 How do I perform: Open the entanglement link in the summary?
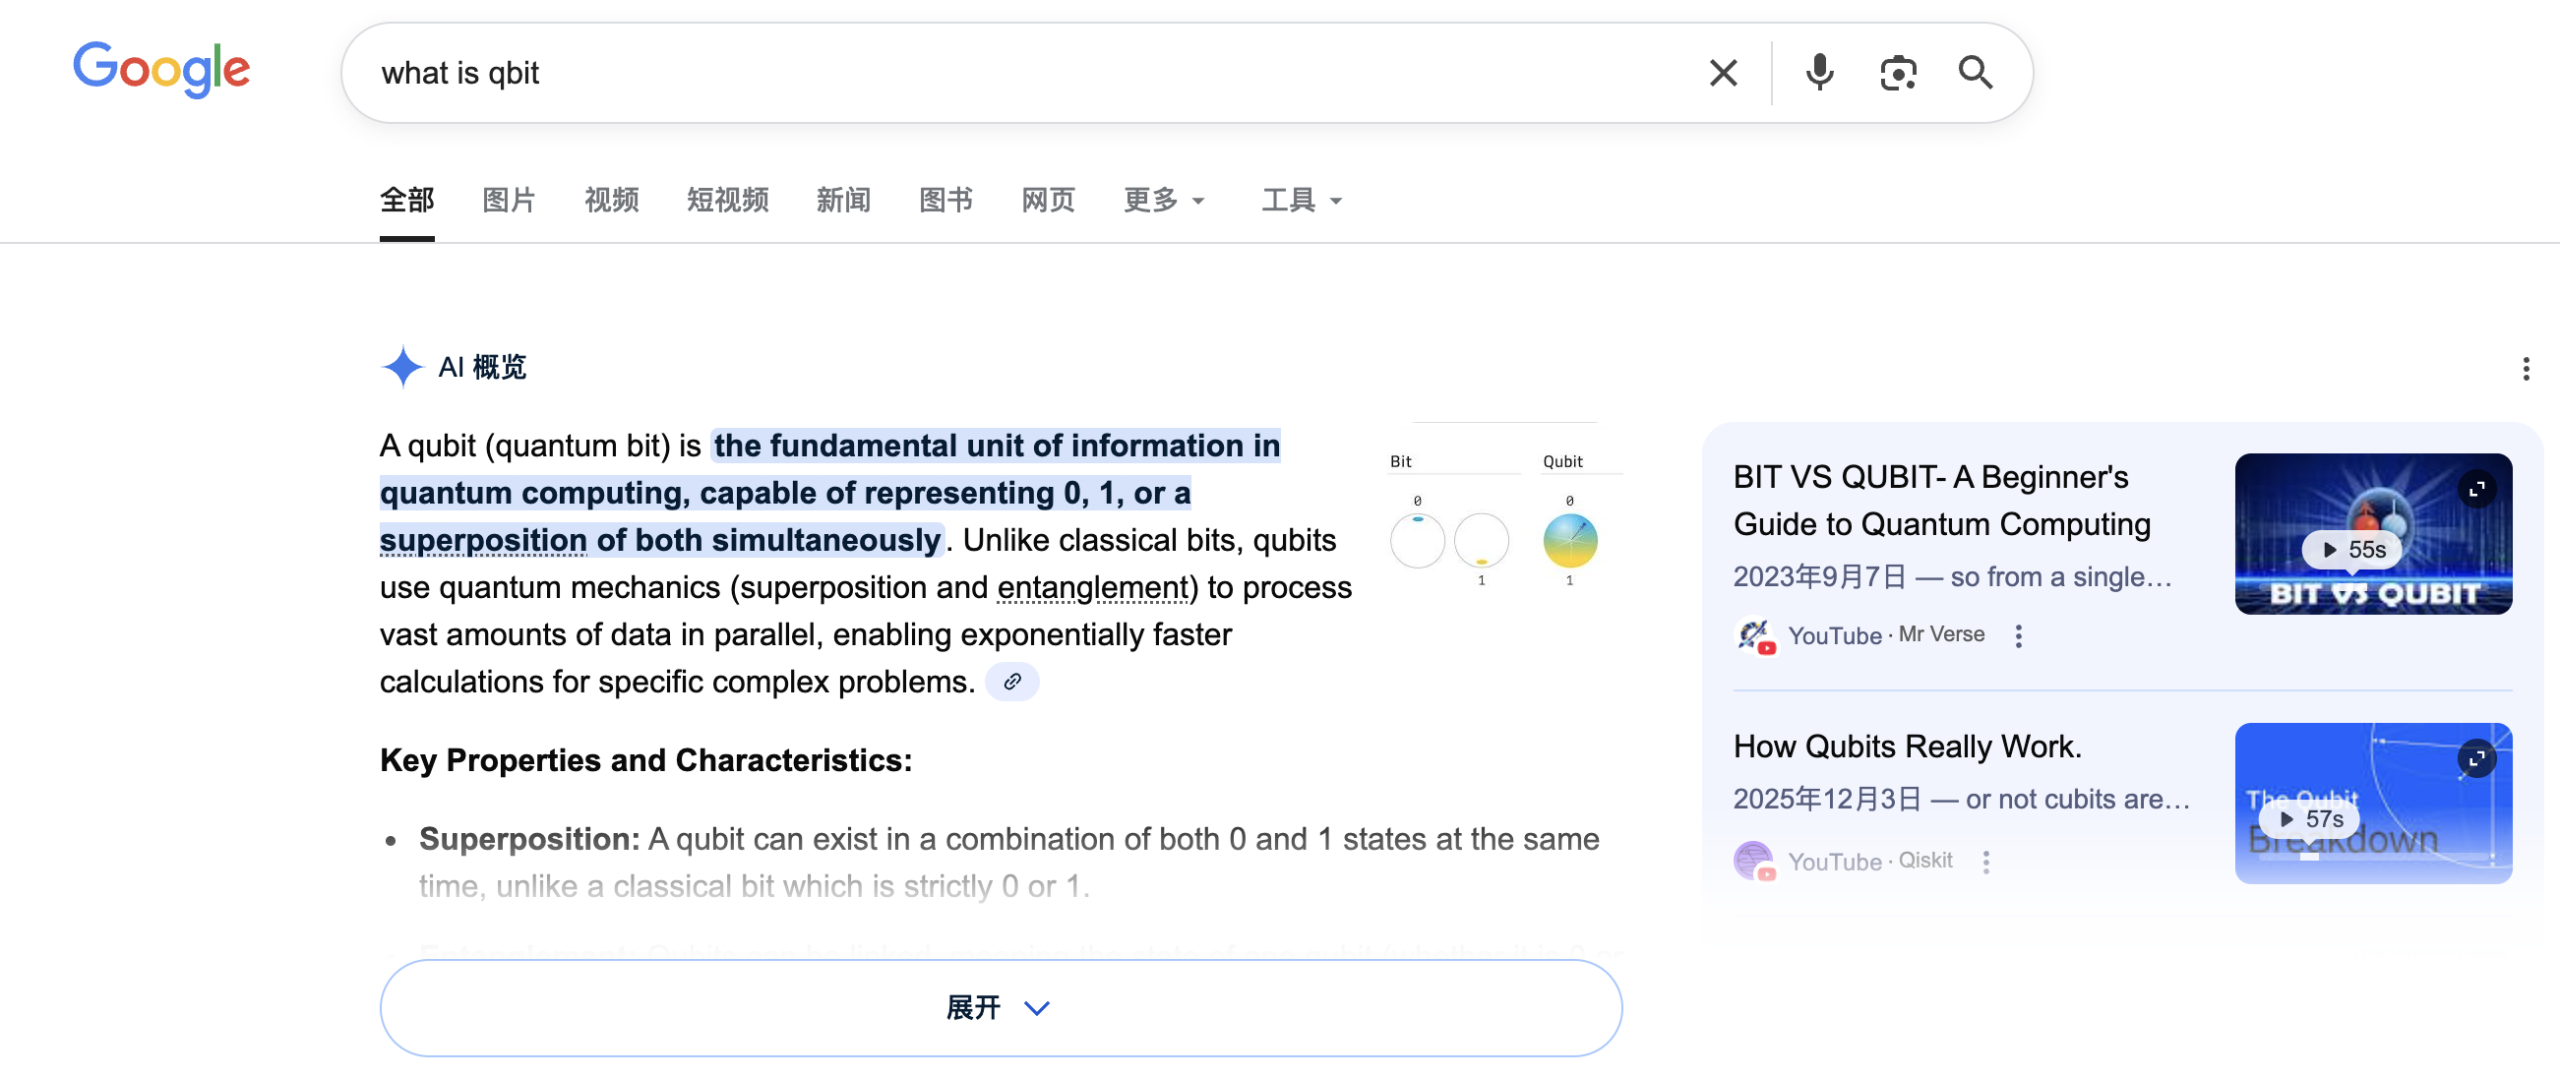[1092, 588]
